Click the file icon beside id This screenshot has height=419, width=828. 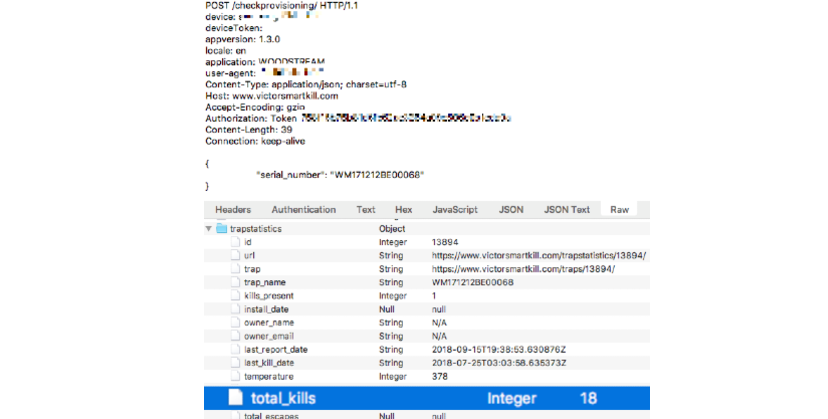tap(236, 242)
